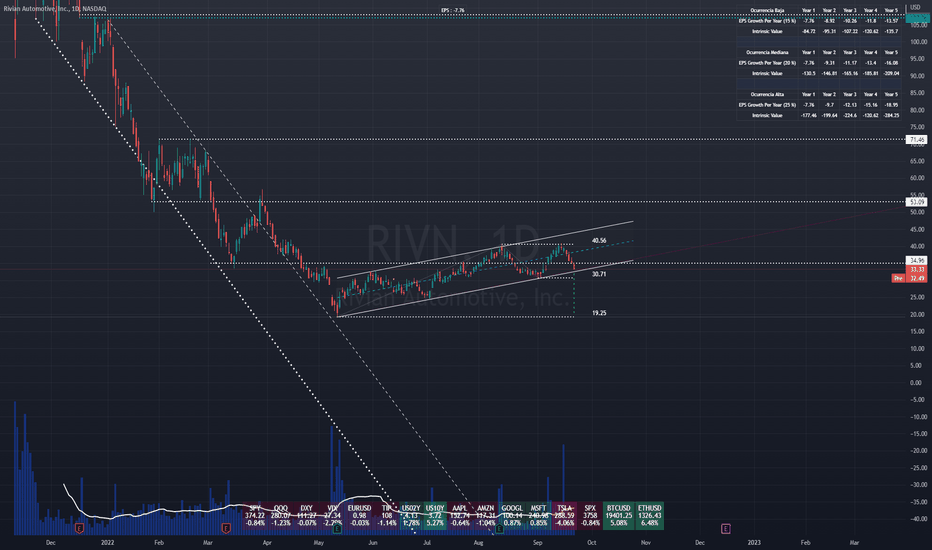Click the SPX ticker cell showing 3758
932x550 pixels.
click(590, 516)
